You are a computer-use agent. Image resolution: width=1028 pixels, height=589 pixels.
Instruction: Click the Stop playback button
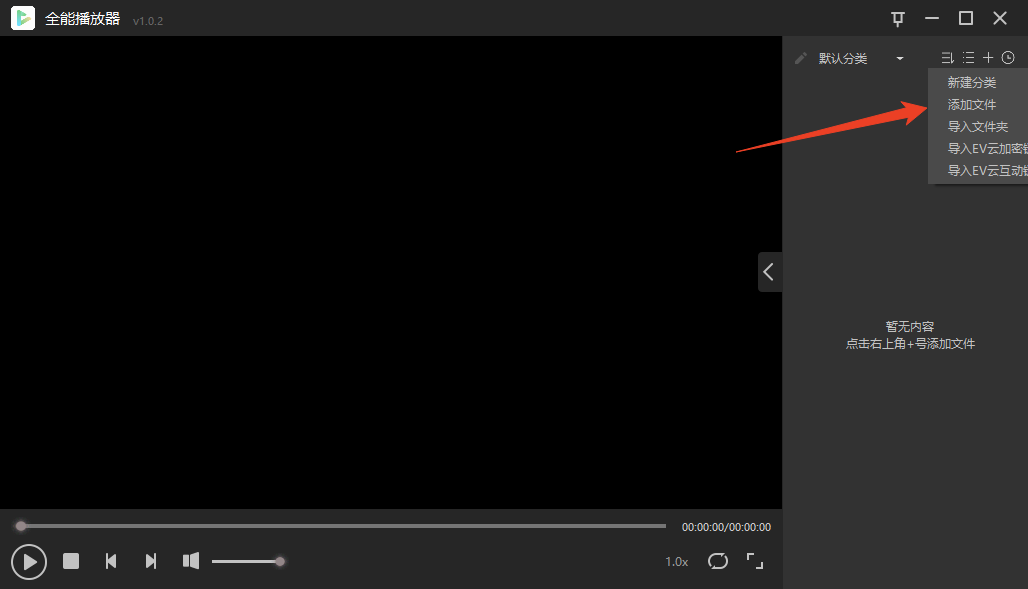click(71, 561)
